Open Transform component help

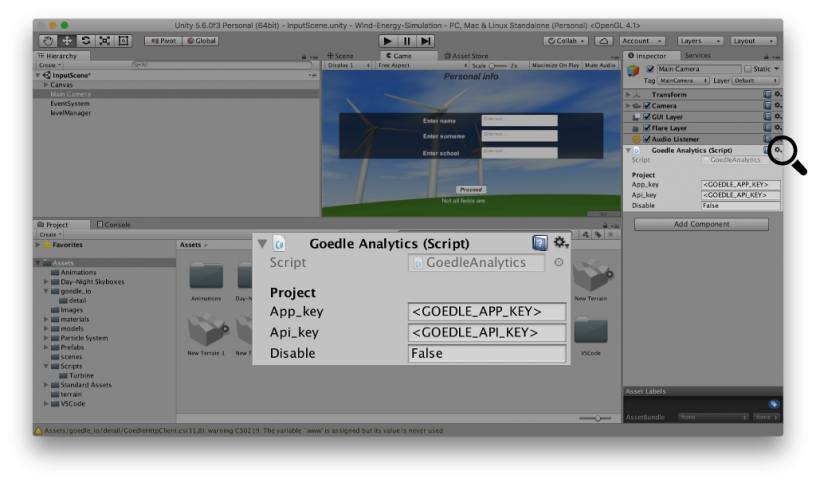(767, 94)
